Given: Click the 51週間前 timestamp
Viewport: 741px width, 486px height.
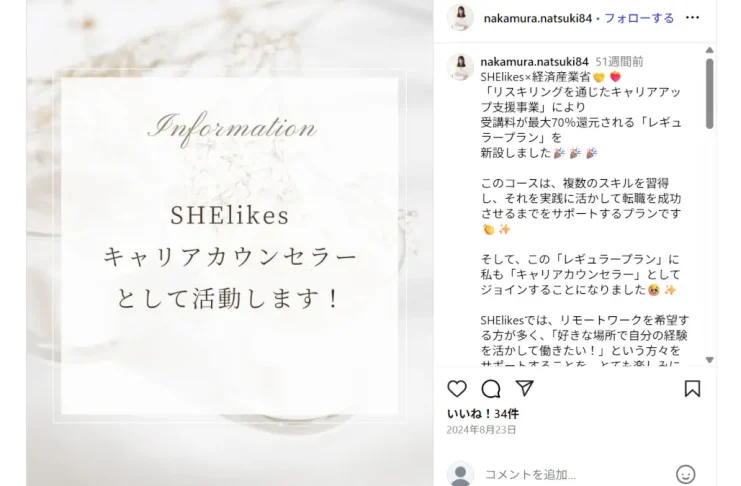Looking at the screenshot, I should tap(619, 61).
